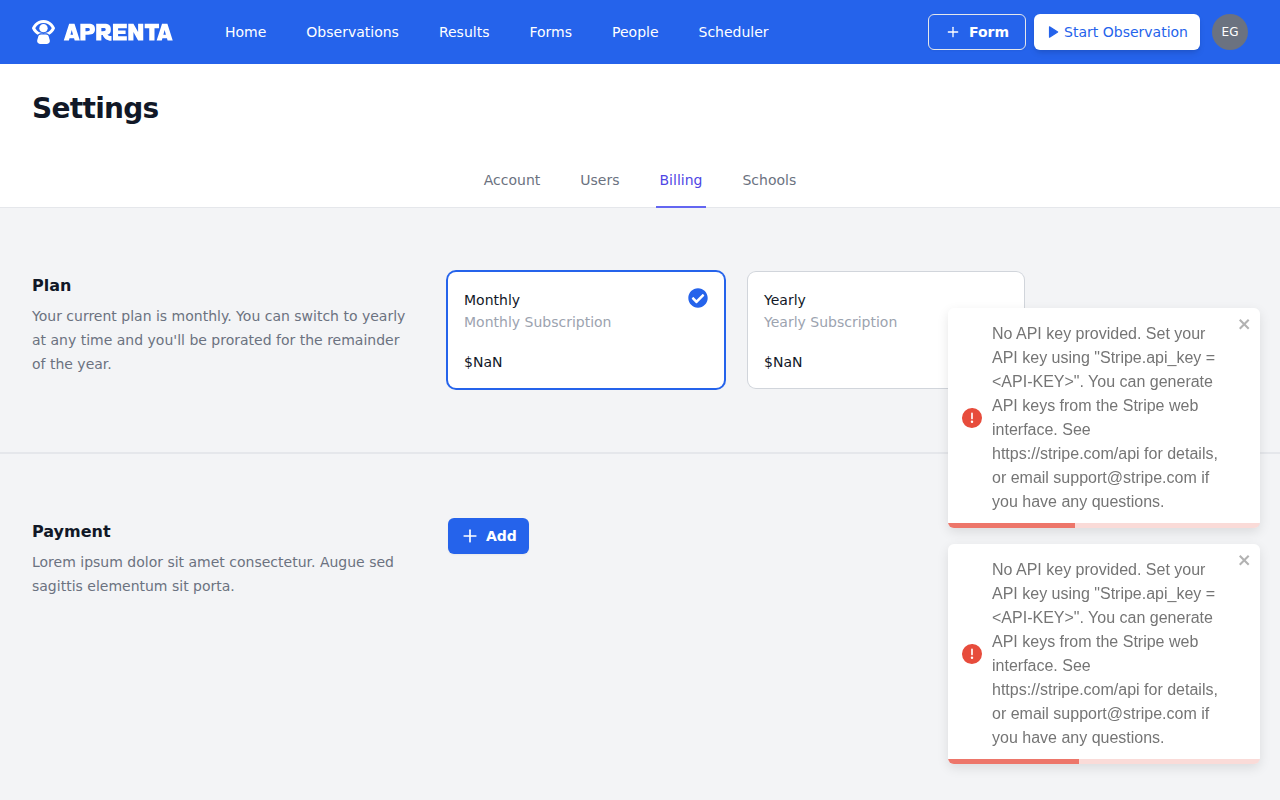This screenshot has height=800, width=1280.
Task: Click the red error icon on the bottom notification
Action: (x=971, y=653)
